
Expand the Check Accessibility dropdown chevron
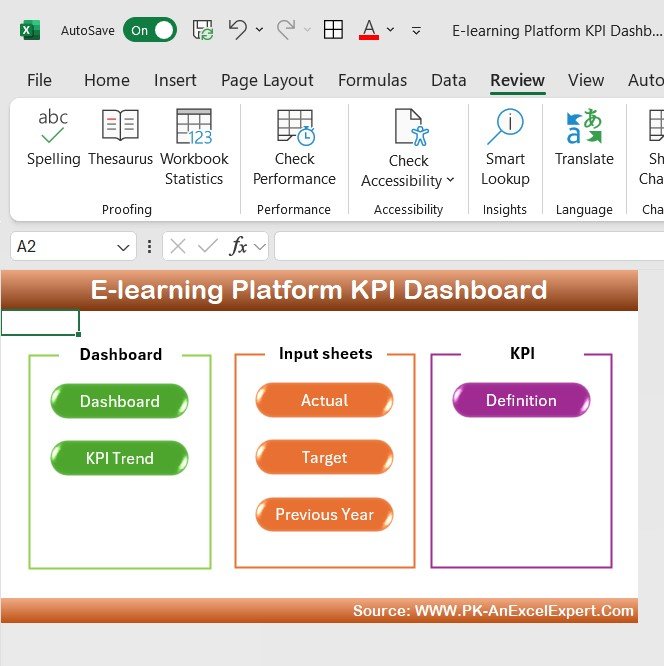(x=450, y=180)
